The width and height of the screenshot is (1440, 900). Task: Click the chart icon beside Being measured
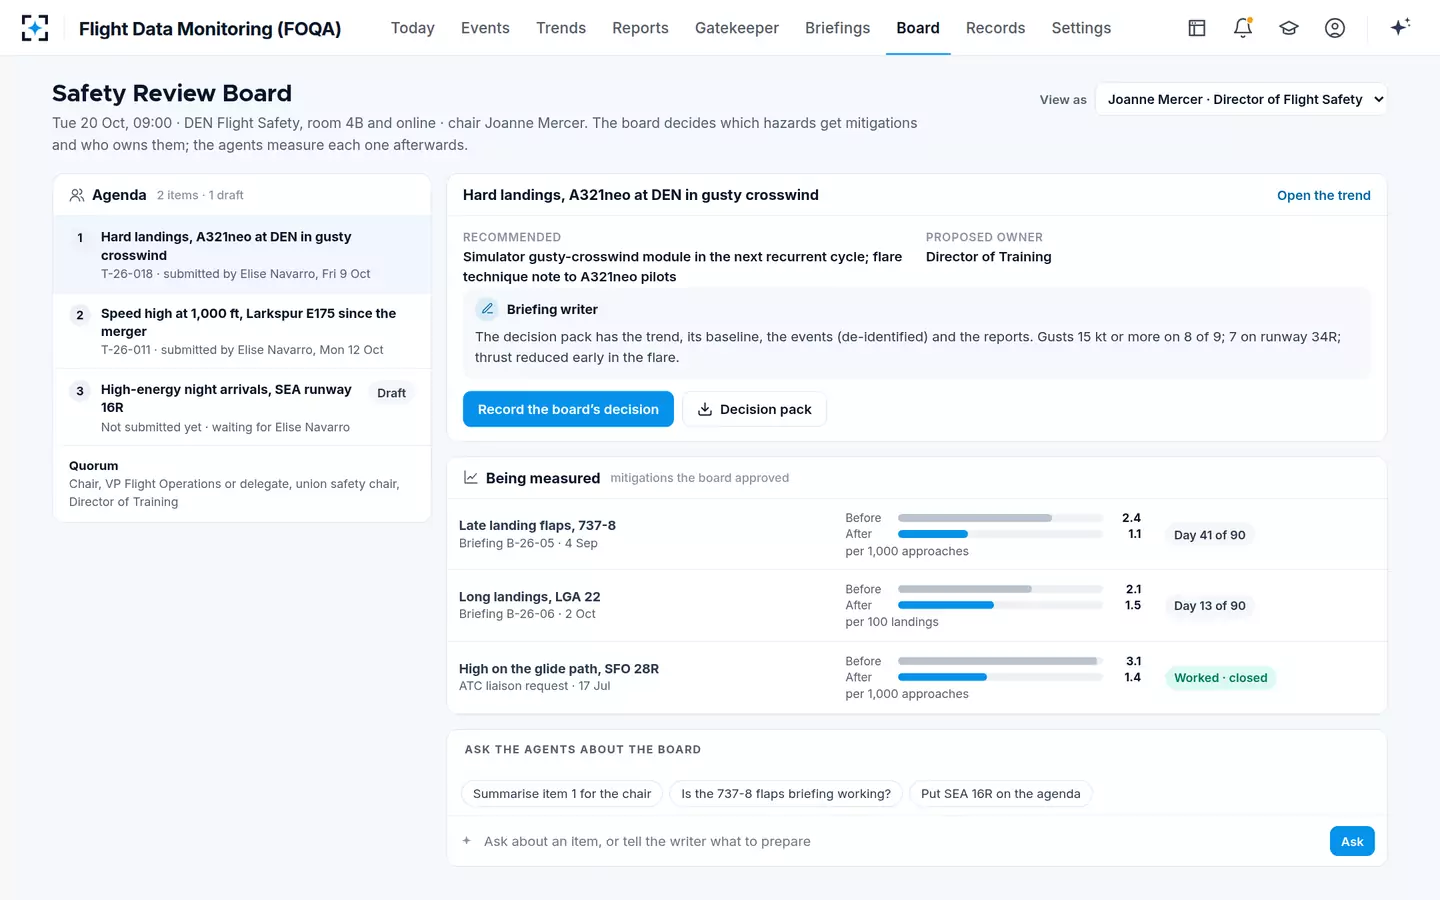point(470,478)
